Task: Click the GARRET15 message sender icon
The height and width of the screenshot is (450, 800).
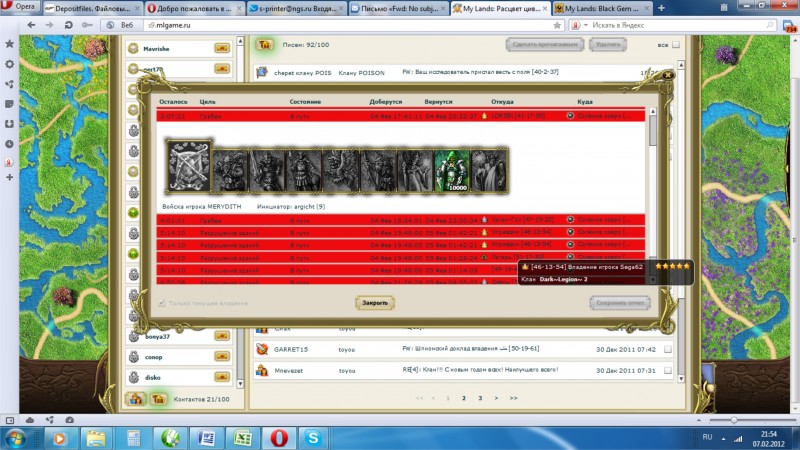Action: pos(262,349)
